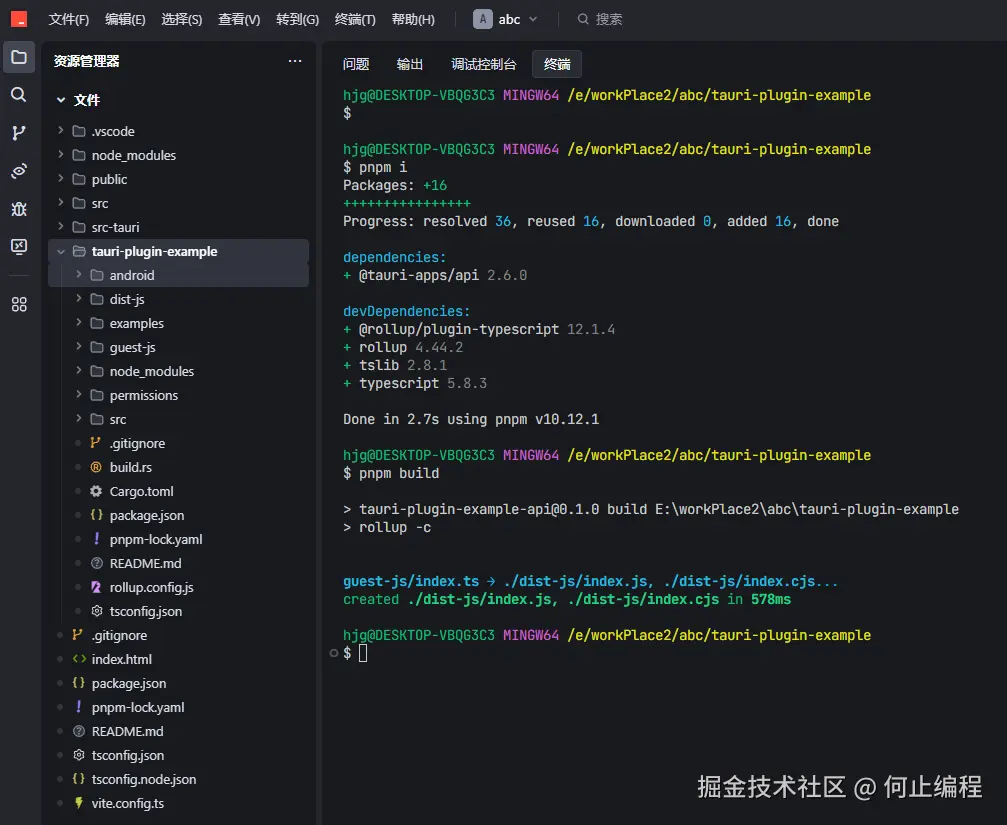Click the android folder icon
This screenshot has width=1007, height=825.
click(x=96, y=275)
